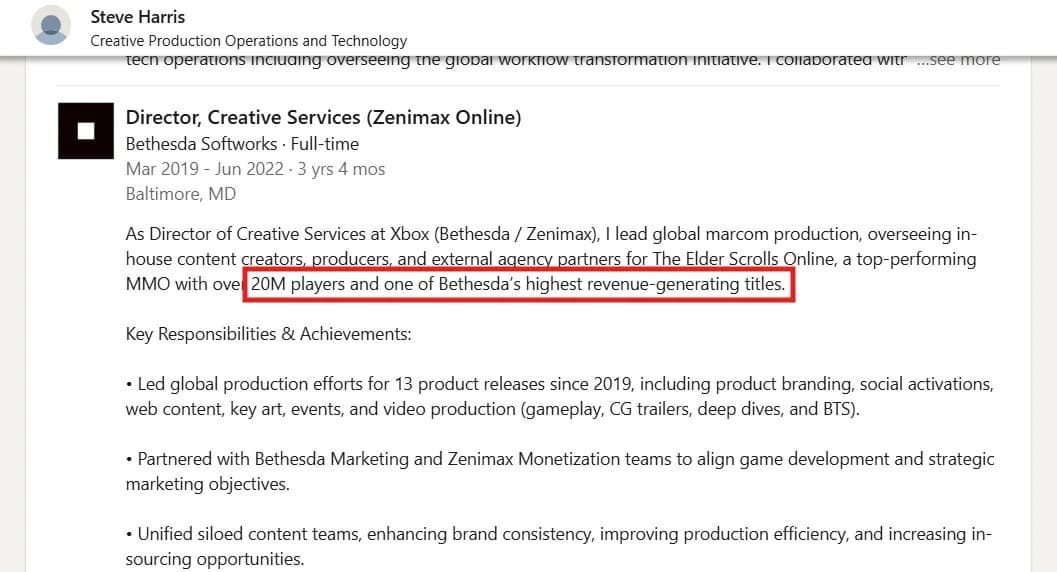
Task: Click the 'Key Responsibilities & Achievements:' heading
Action: pyautogui.click(x=268, y=334)
